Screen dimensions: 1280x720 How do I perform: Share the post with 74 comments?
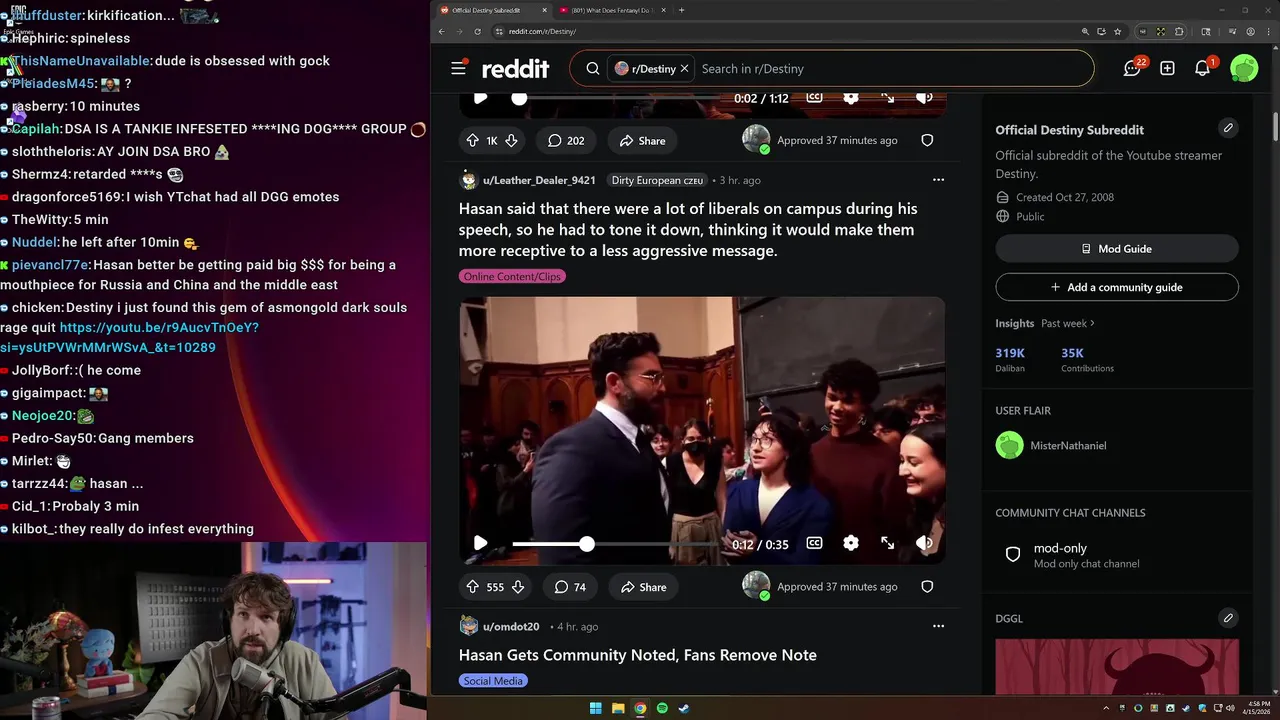642,587
